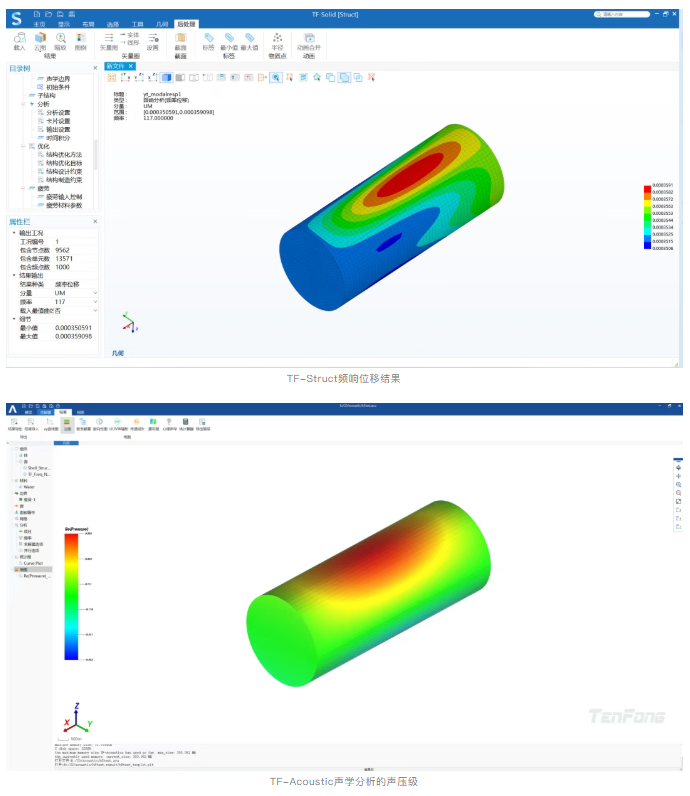Switch to the 显示 ribbon tab
The height and width of the screenshot is (796, 690).
coord(63,24)
